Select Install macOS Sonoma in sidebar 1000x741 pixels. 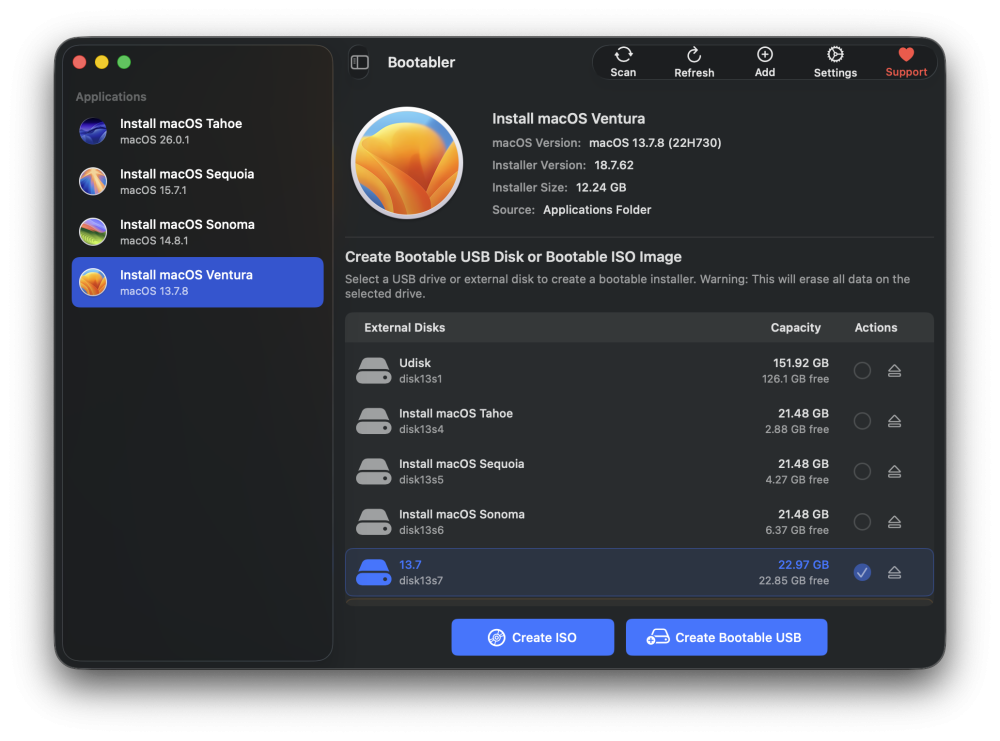pos(198,232)
